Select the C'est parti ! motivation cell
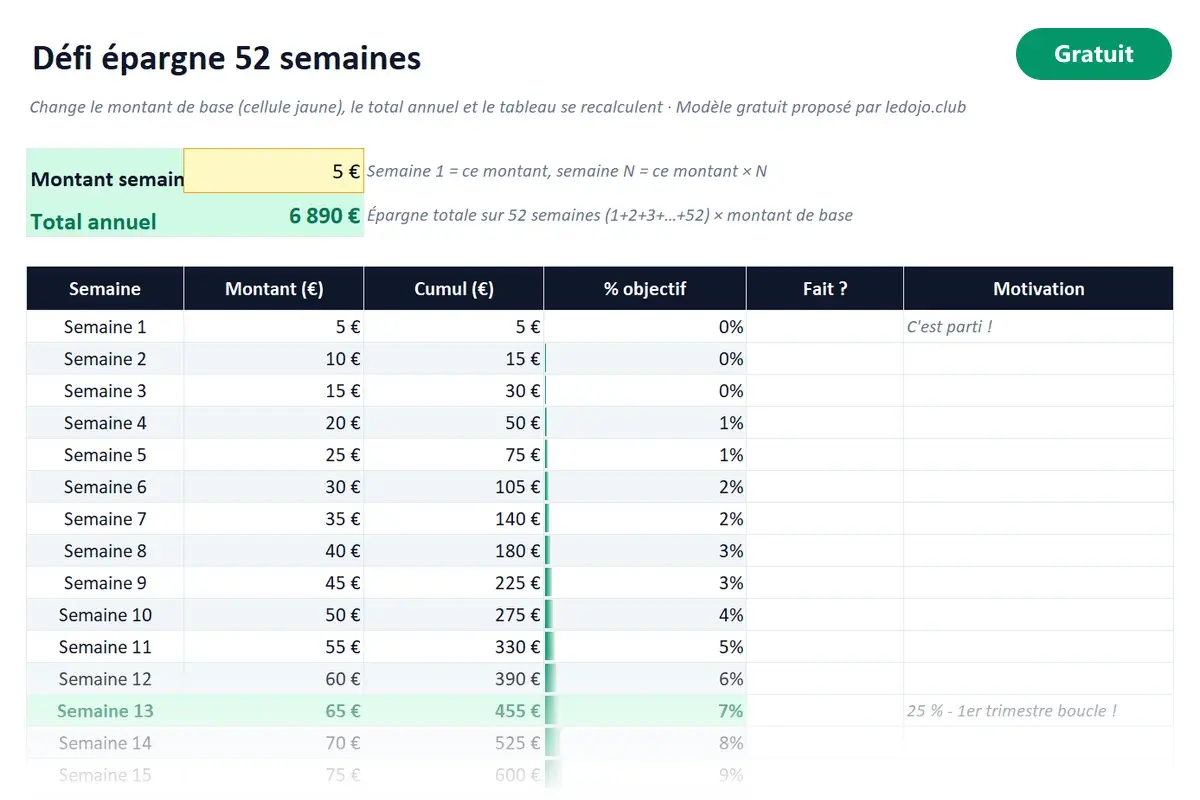 (x=1038, y=327)
